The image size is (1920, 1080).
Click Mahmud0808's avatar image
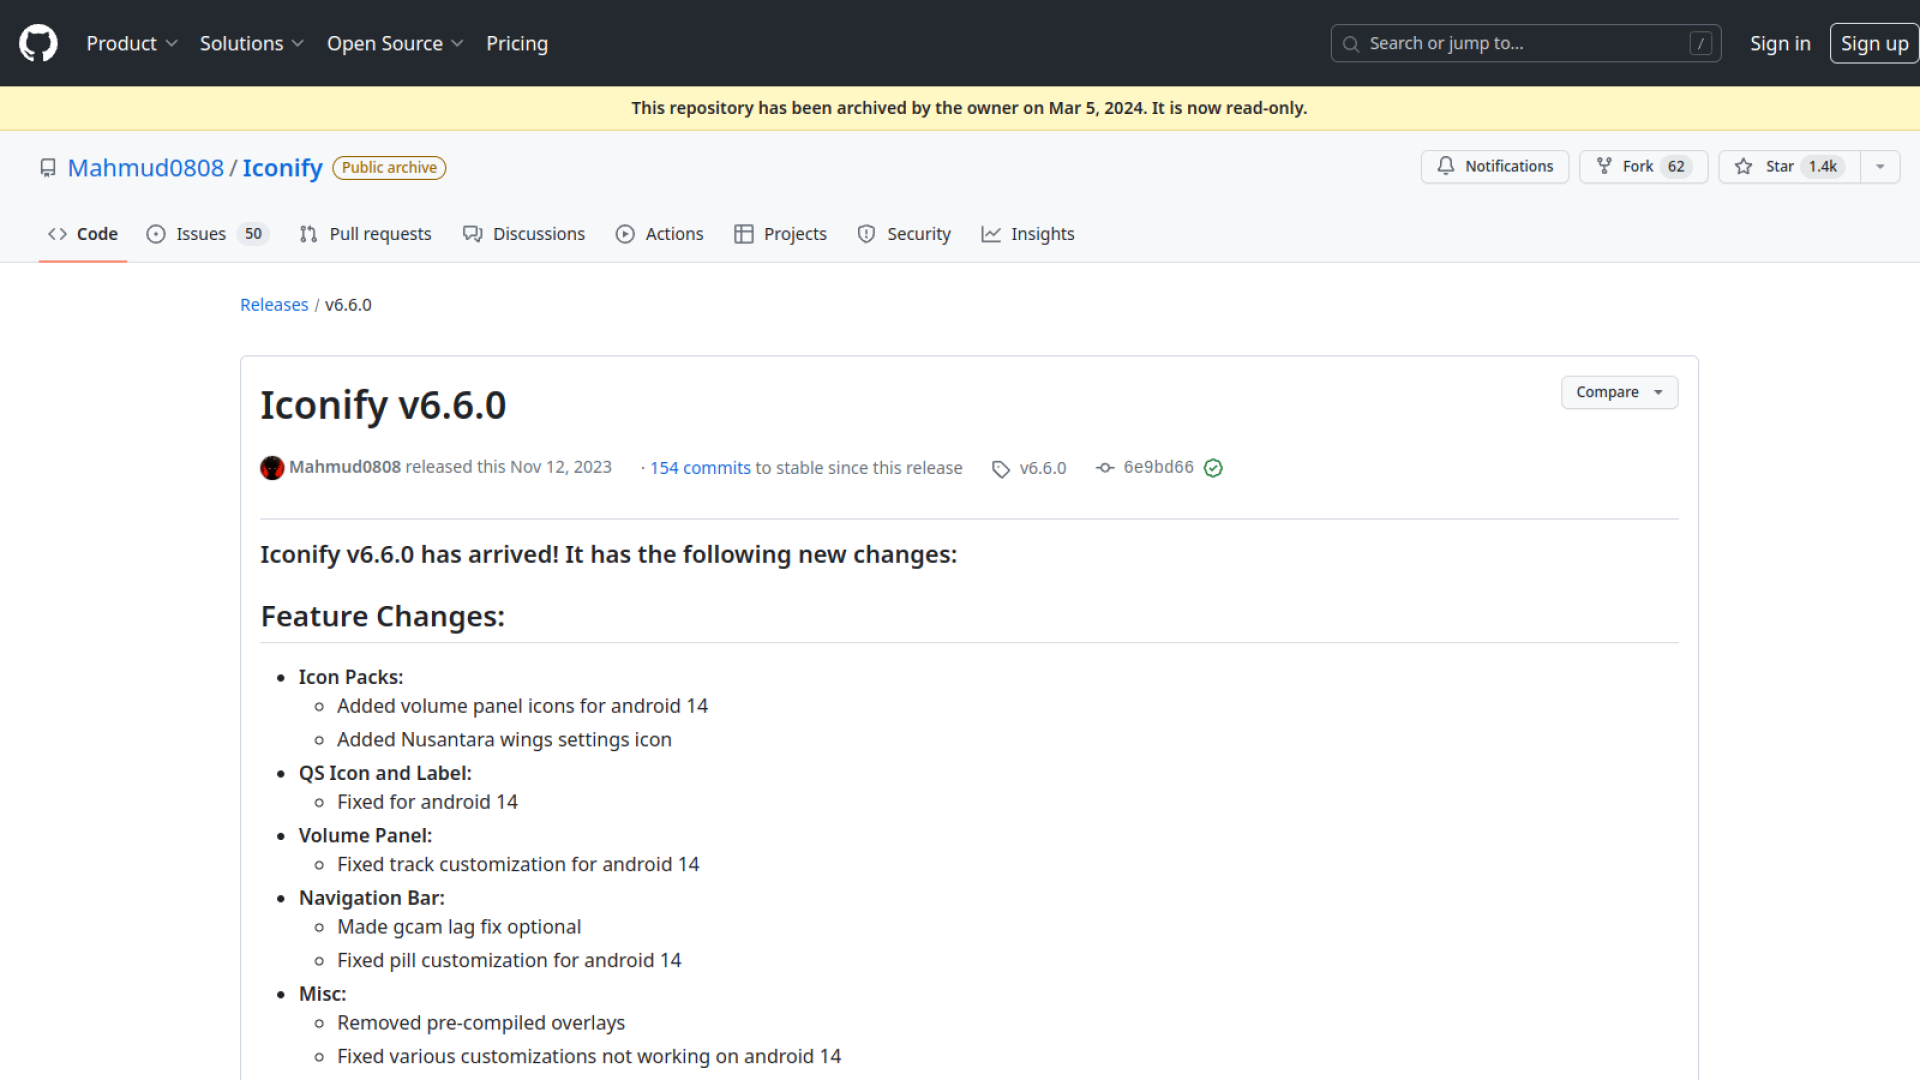[x=272, y=468]
